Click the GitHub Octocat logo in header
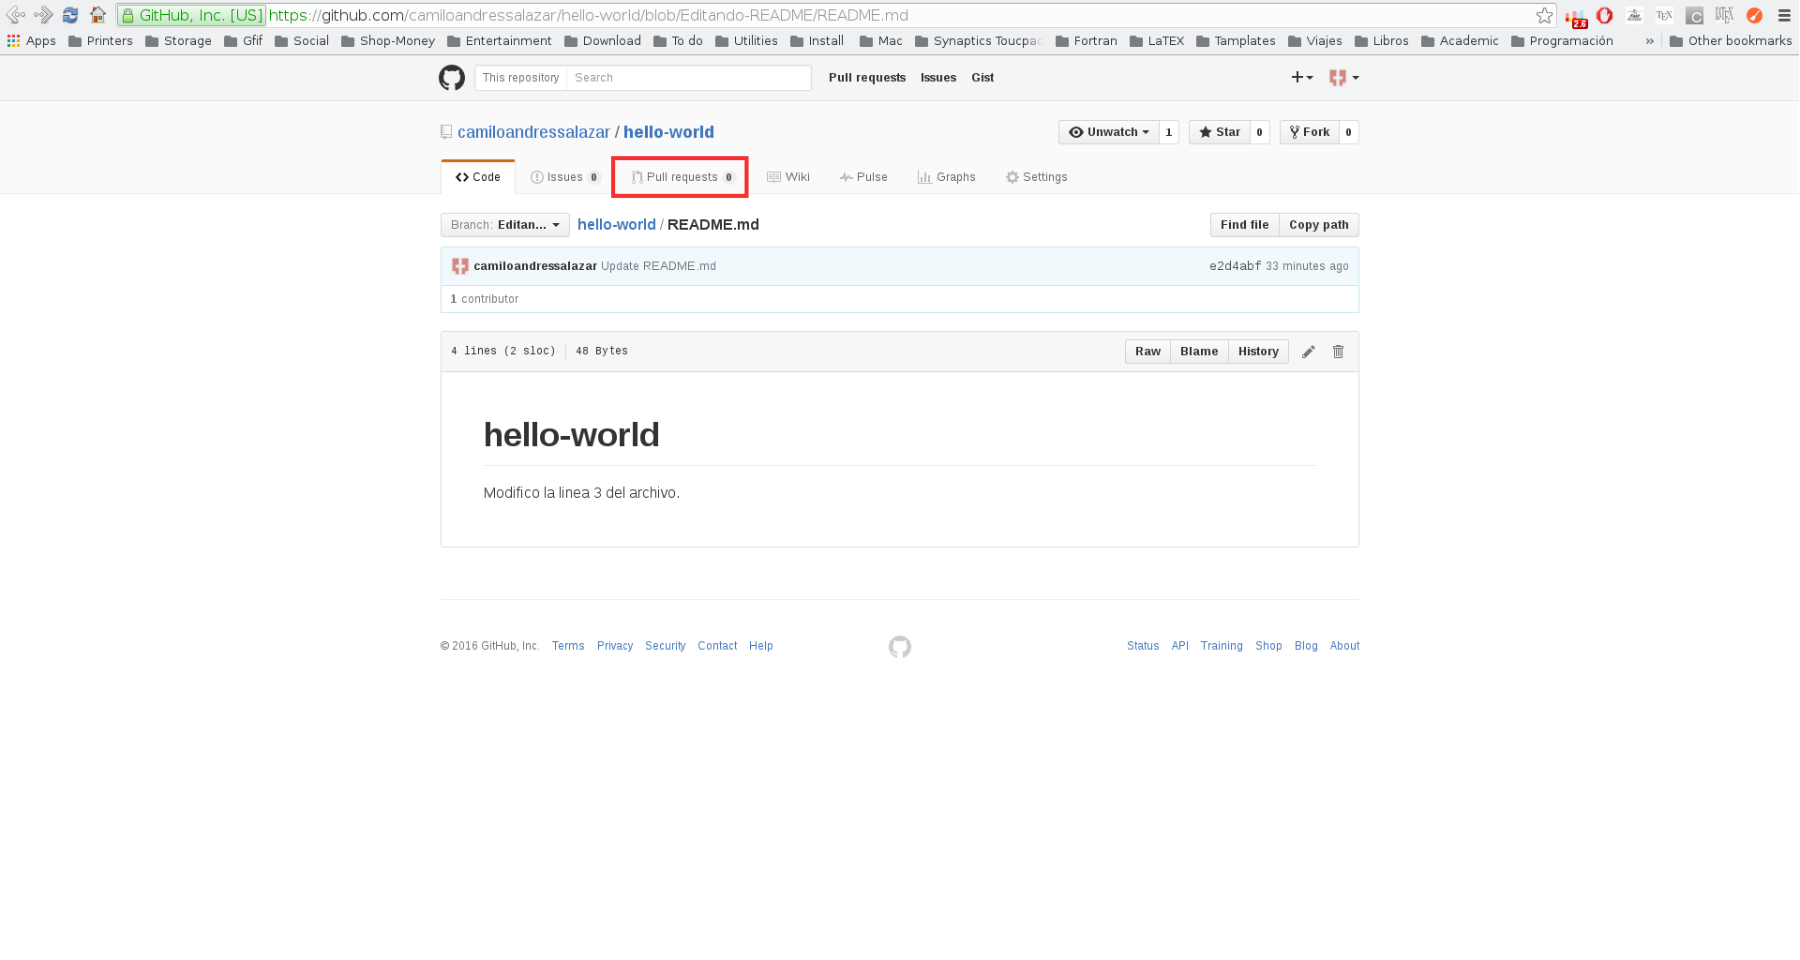 452,78
